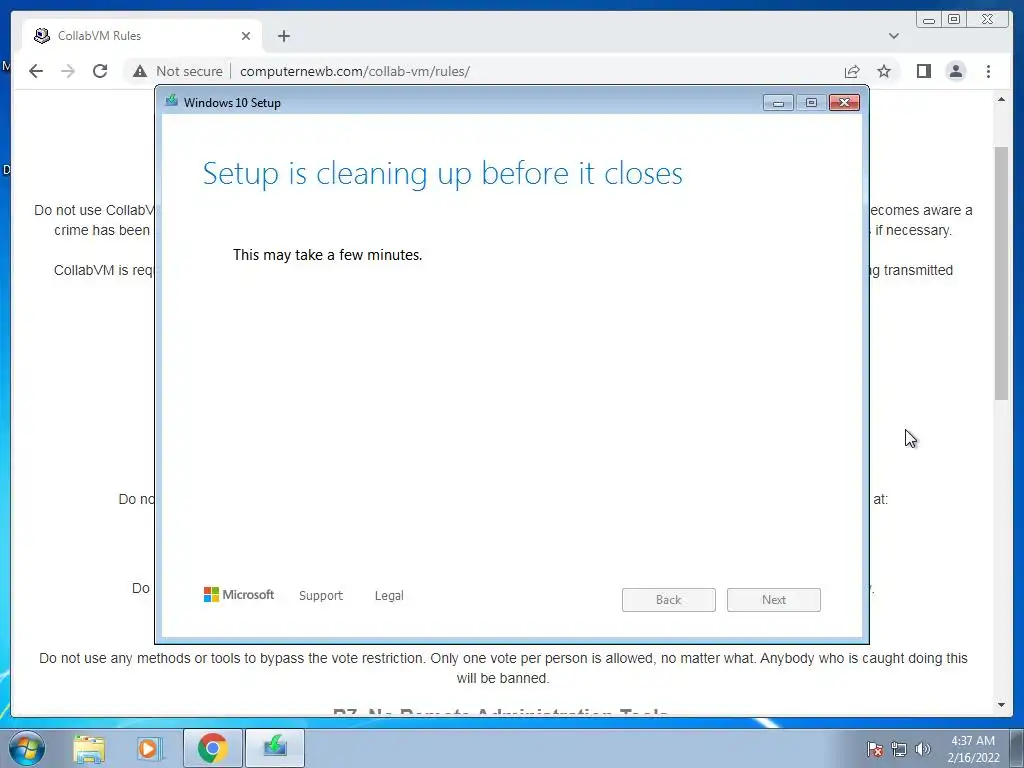Click the Chrome forward arrow
The width and height of the screenshot is (1024, 768).
pos(68,71)
